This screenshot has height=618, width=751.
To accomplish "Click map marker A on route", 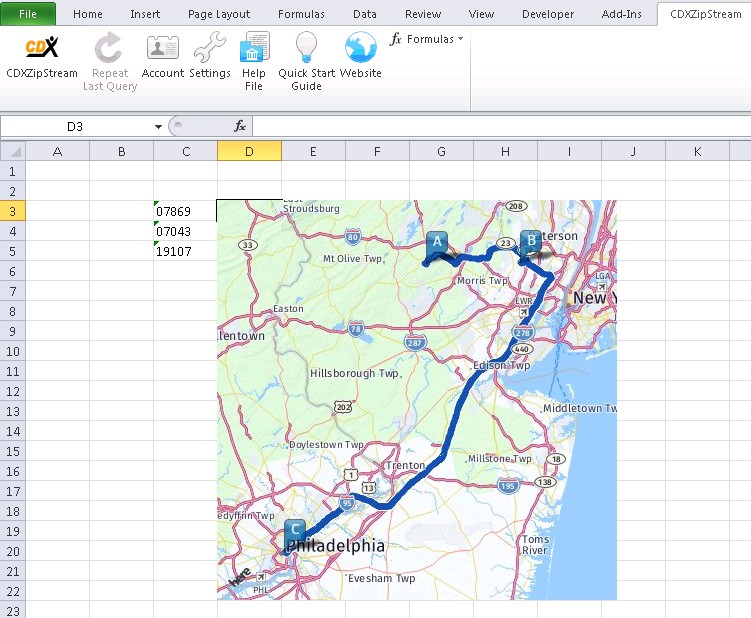I will (x=436, y=243).
